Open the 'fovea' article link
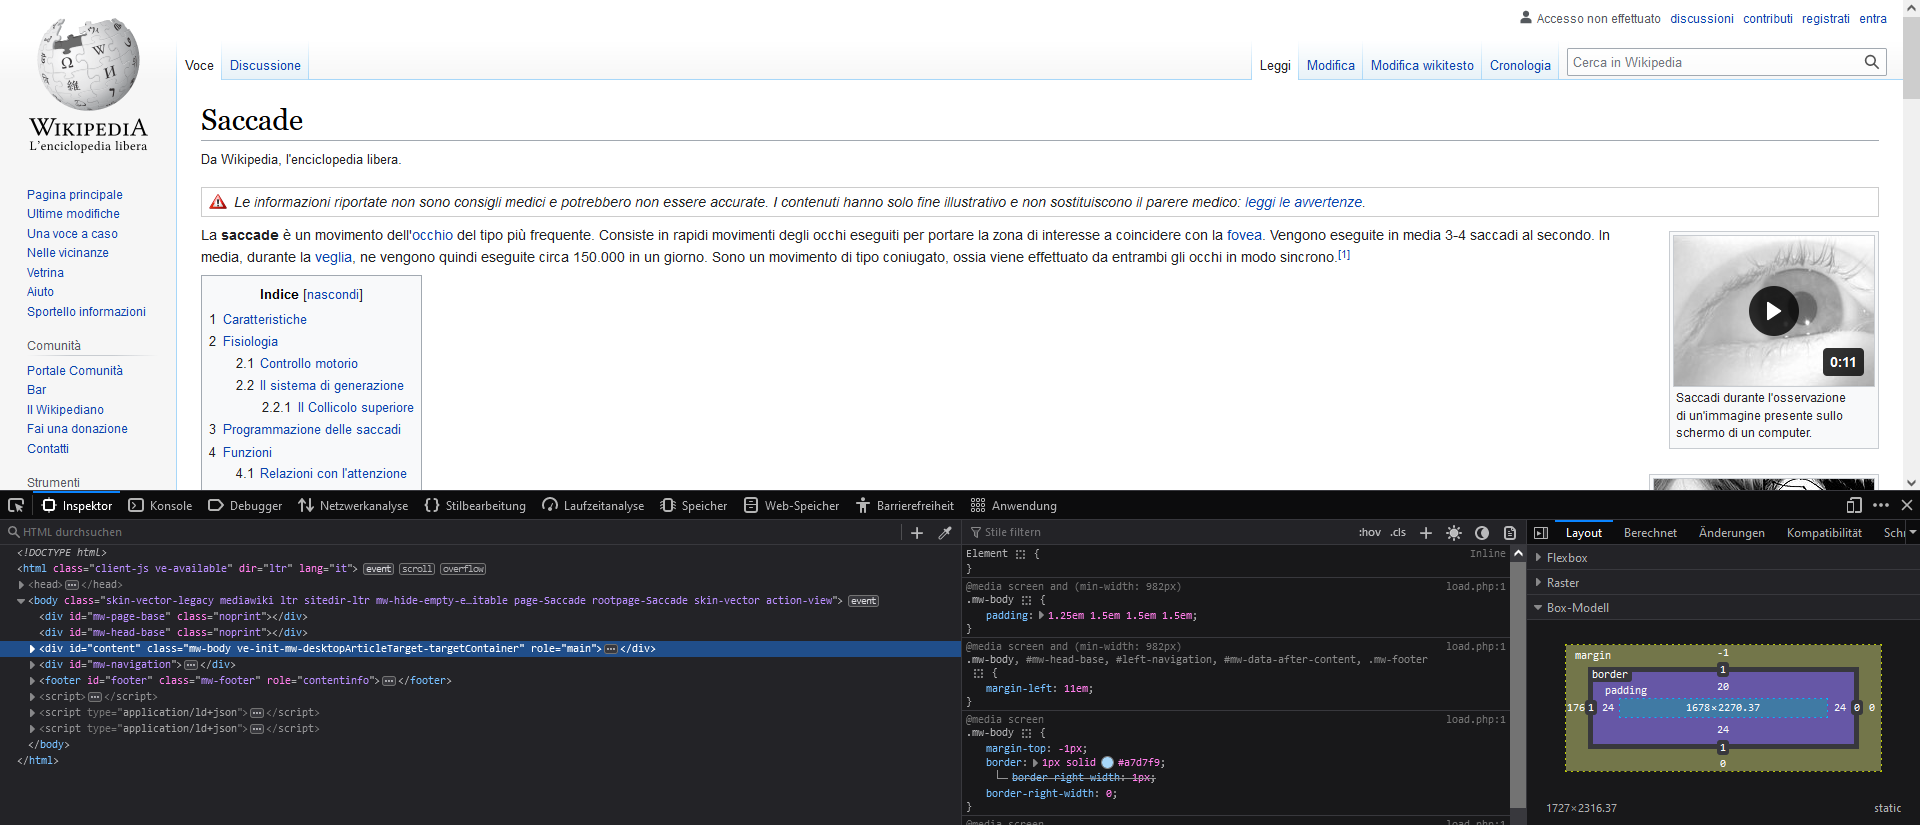The height and width of the screenshot is (825, 1920). tap(1244, 235)
